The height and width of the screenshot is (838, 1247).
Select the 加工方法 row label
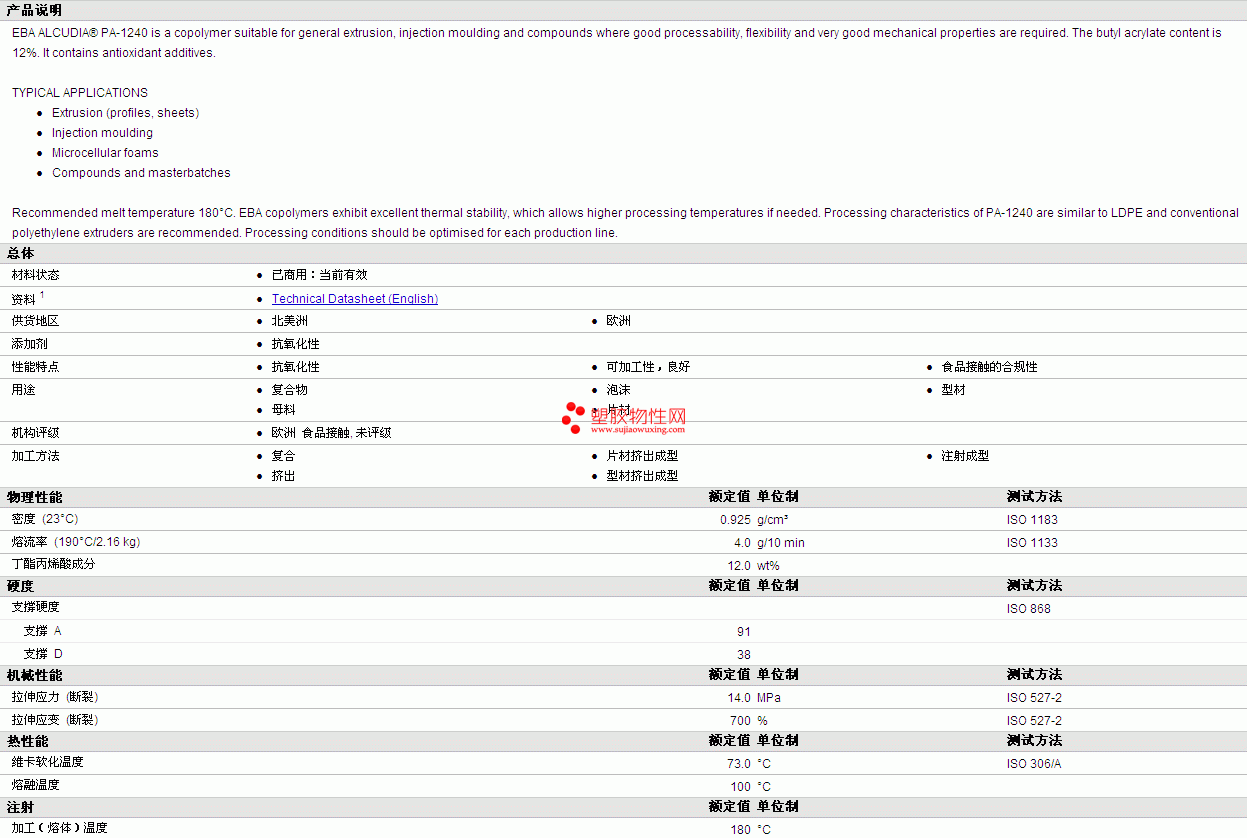[x=35, y=456]
